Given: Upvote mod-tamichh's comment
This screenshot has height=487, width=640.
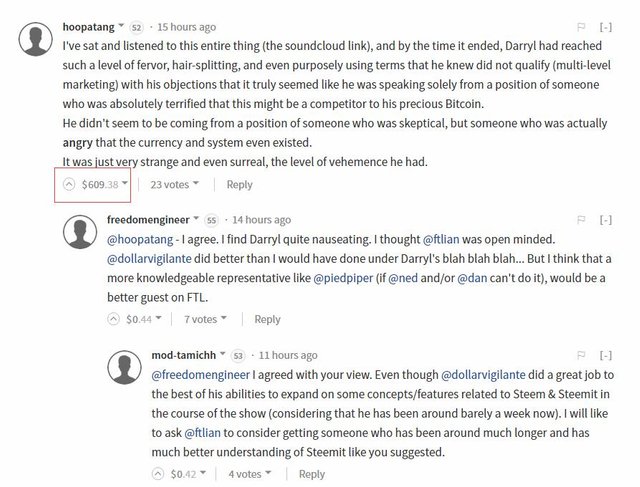Looking at the screenshot, I should 156,474.
